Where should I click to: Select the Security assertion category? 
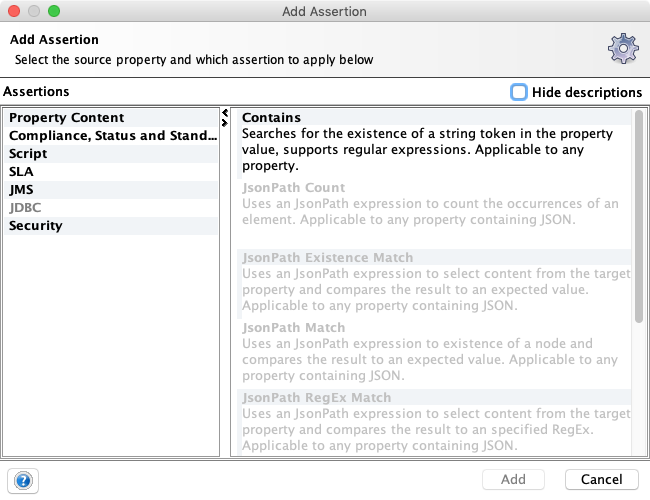(x=36, y=226)
